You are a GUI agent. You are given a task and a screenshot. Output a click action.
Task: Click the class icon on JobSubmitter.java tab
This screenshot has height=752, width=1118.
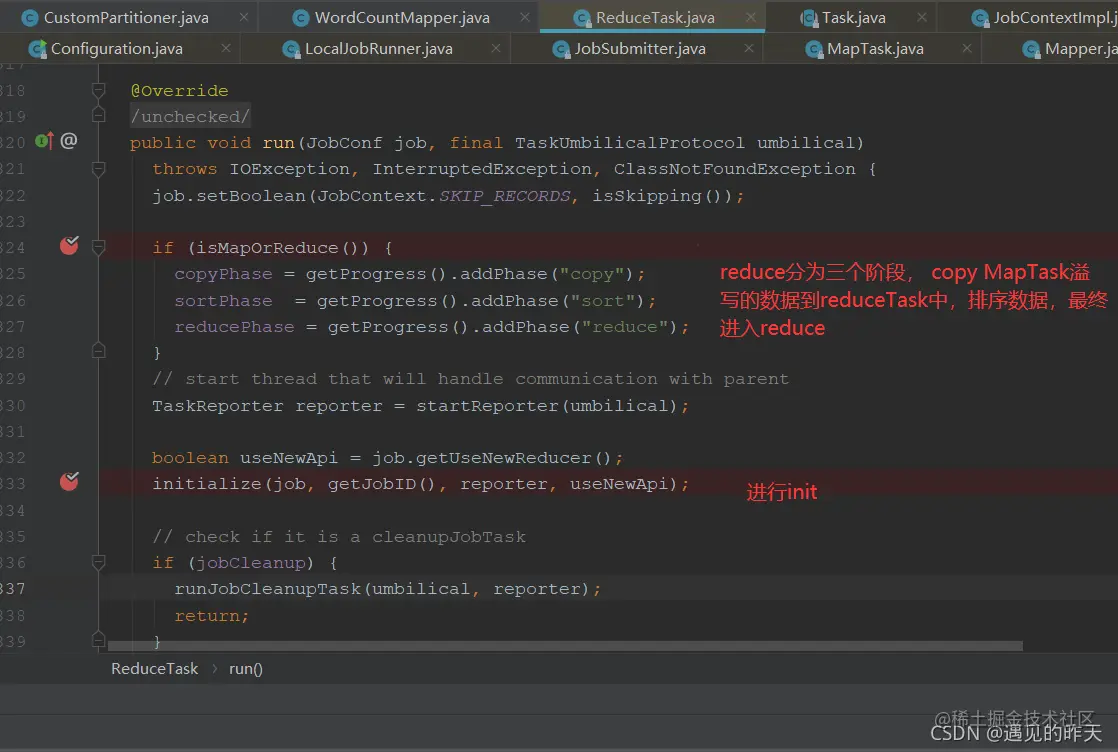[x=562, y=49]
